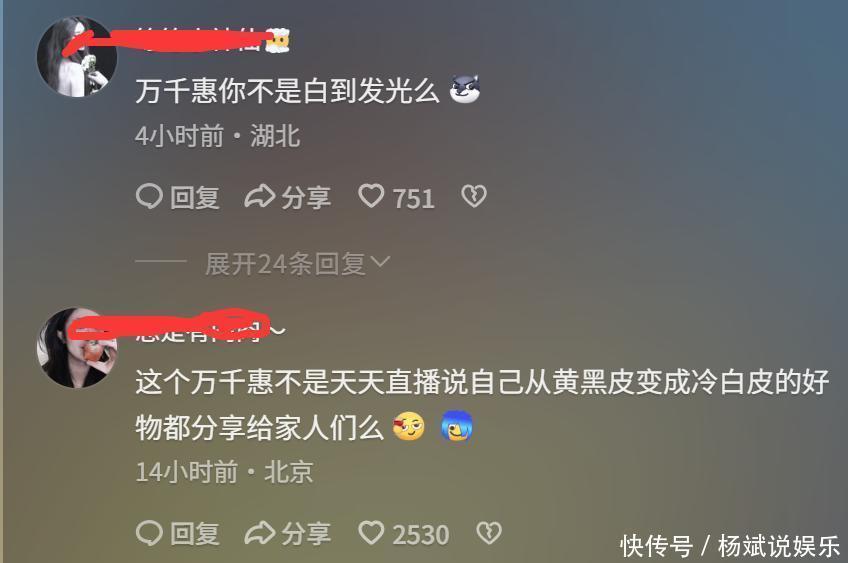Click 分享 text on the first comment

pyautogui.click(x=306, y=197)
